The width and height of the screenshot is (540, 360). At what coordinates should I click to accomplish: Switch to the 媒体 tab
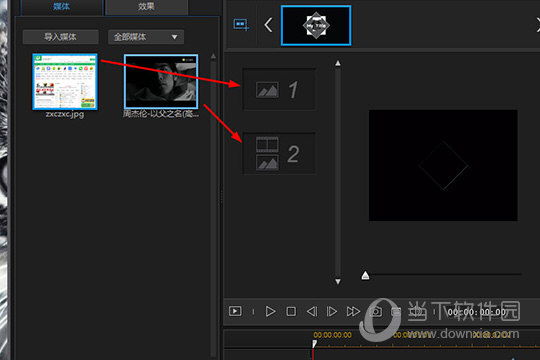tap(62, 7)
